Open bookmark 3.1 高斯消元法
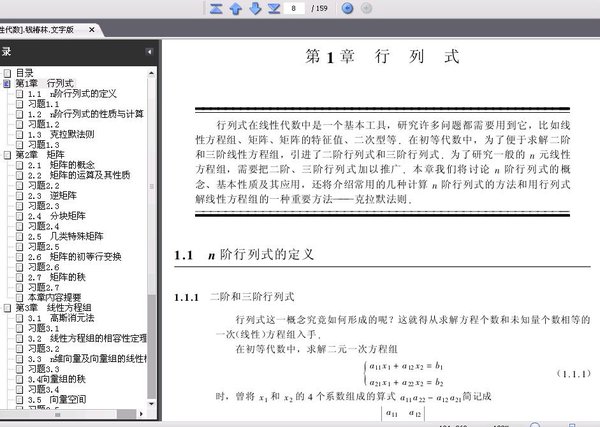 (61, 318)
